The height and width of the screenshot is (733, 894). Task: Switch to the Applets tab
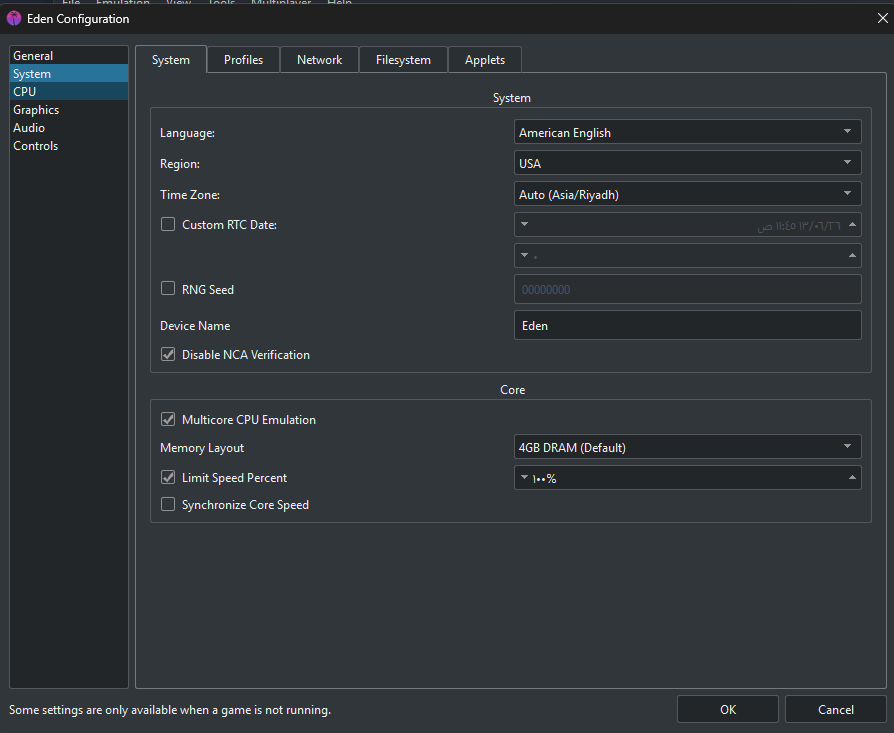[485, 60]
